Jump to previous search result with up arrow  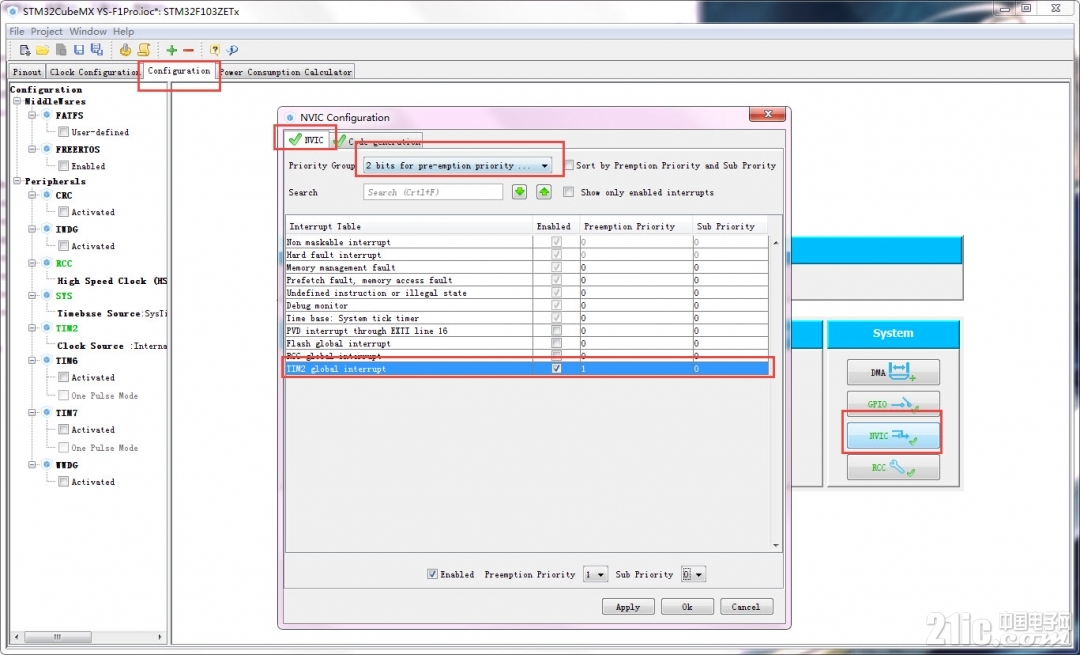coord(544,192)
